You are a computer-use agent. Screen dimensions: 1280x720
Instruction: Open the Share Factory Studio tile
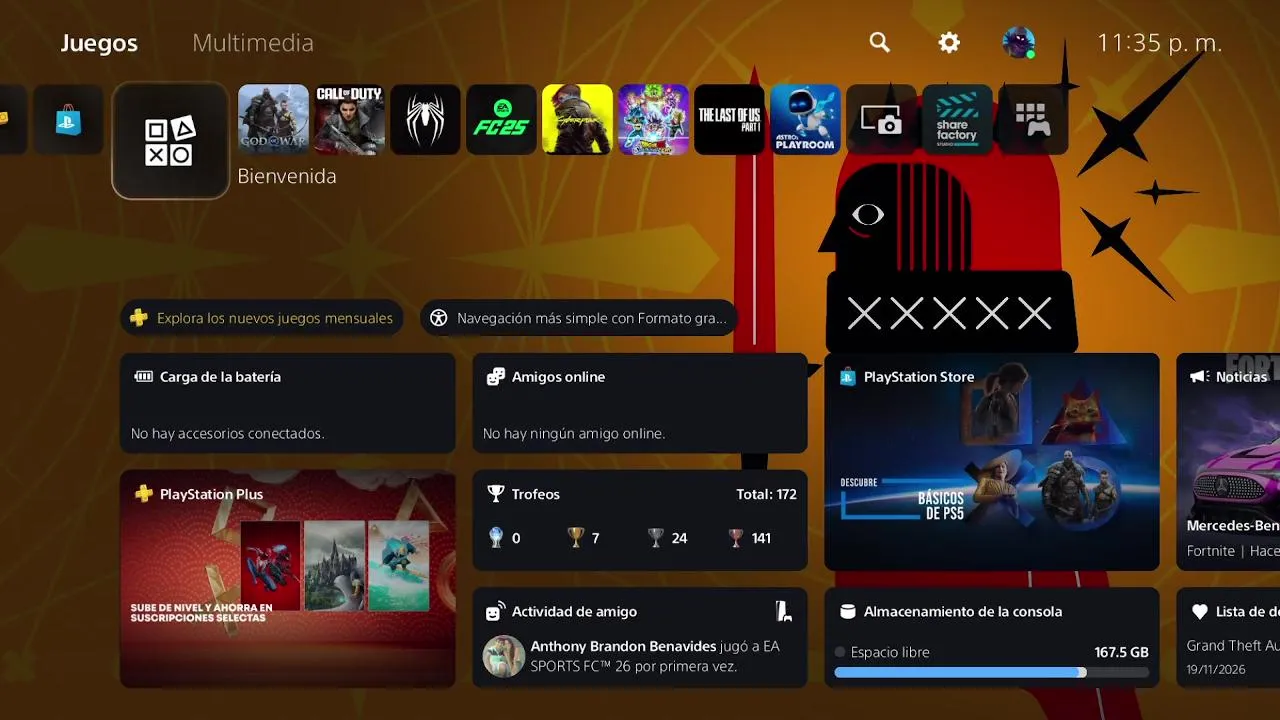[x=957, y=120]
